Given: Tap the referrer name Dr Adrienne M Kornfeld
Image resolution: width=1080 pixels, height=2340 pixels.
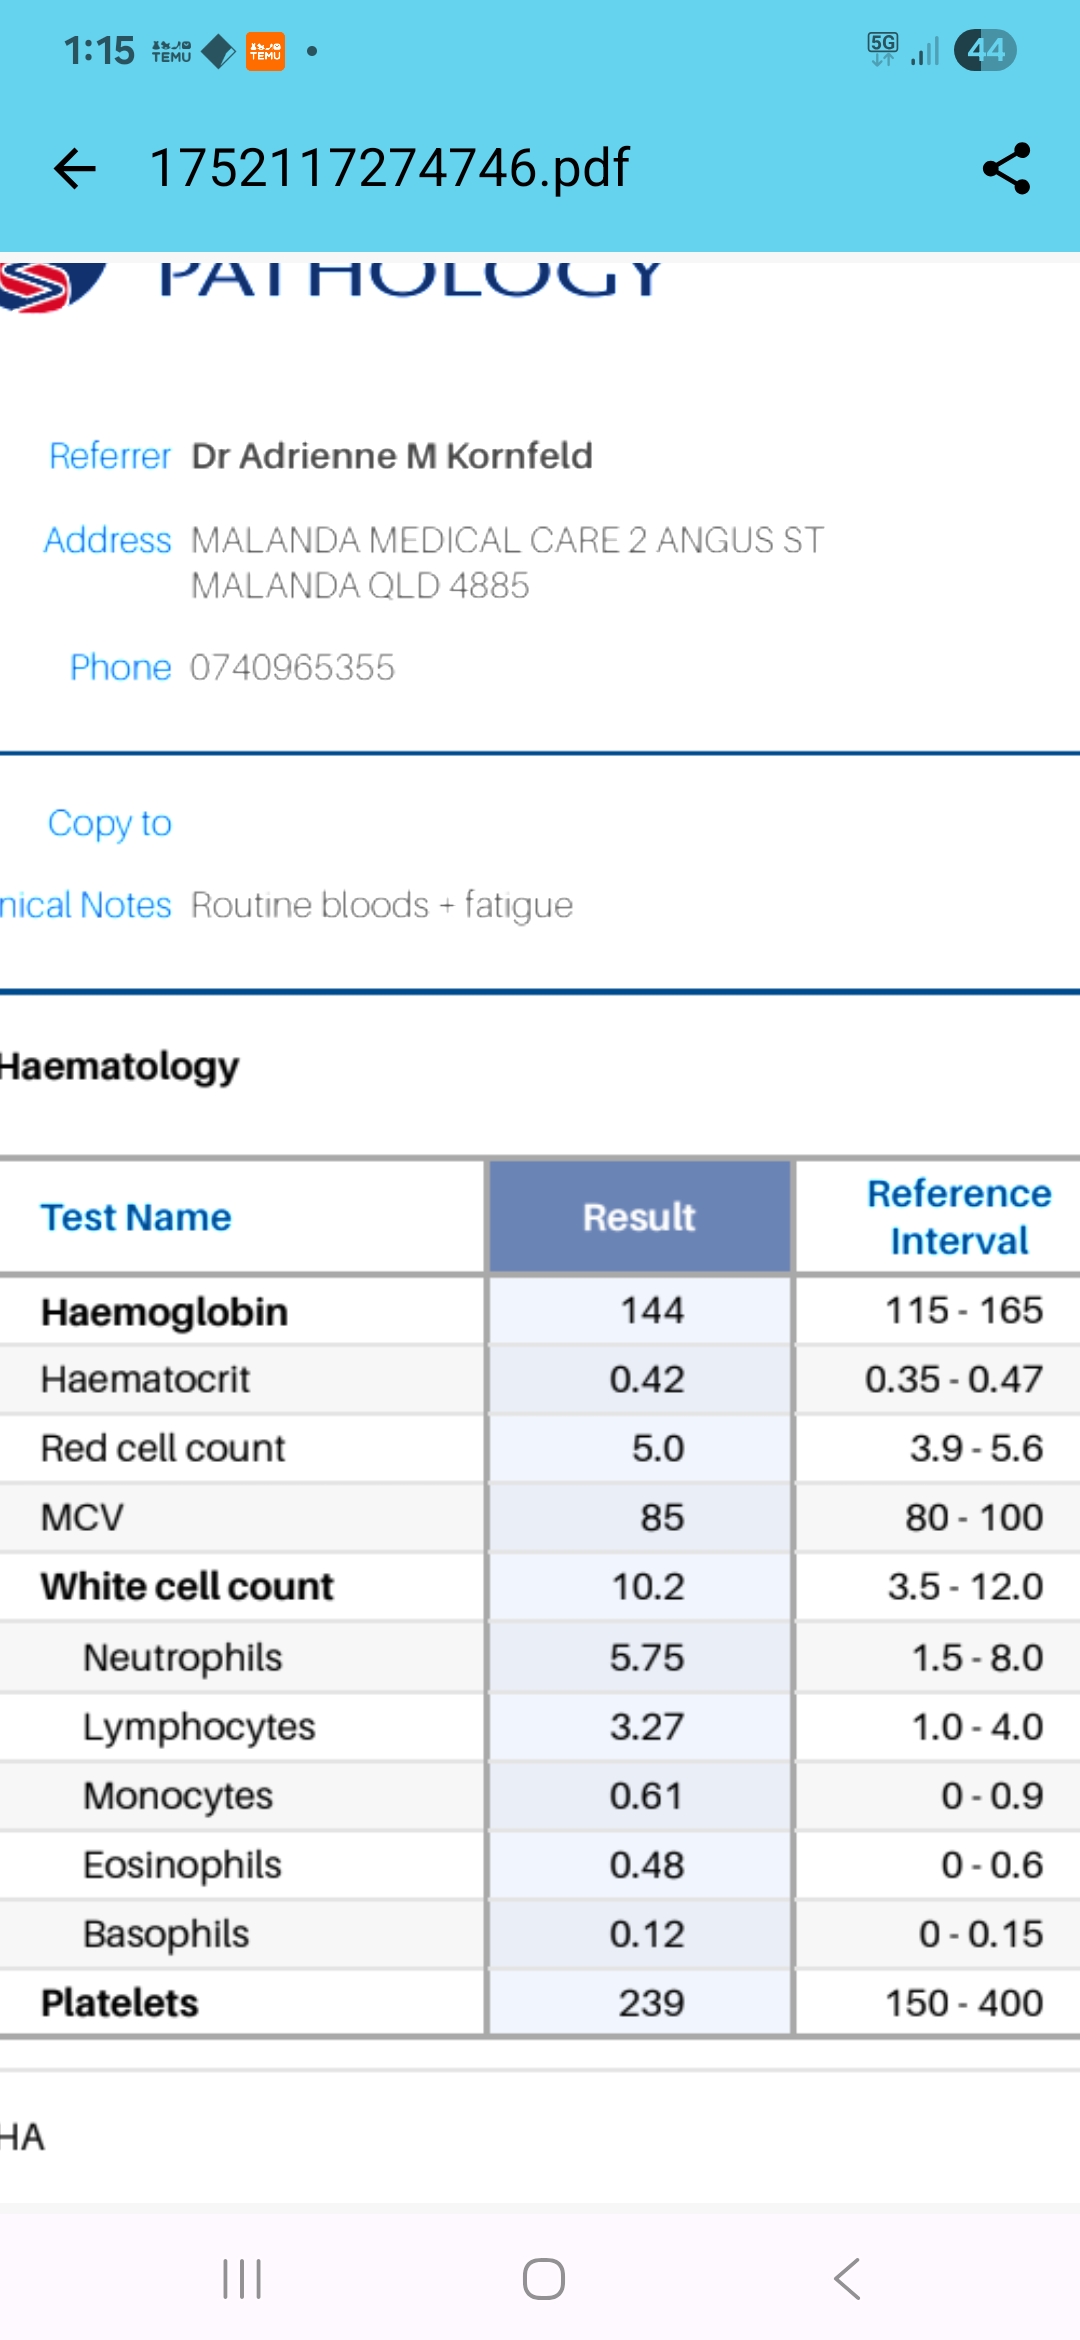Looking at the screenshot, I should pyautogui.click(x=392, y=456).
